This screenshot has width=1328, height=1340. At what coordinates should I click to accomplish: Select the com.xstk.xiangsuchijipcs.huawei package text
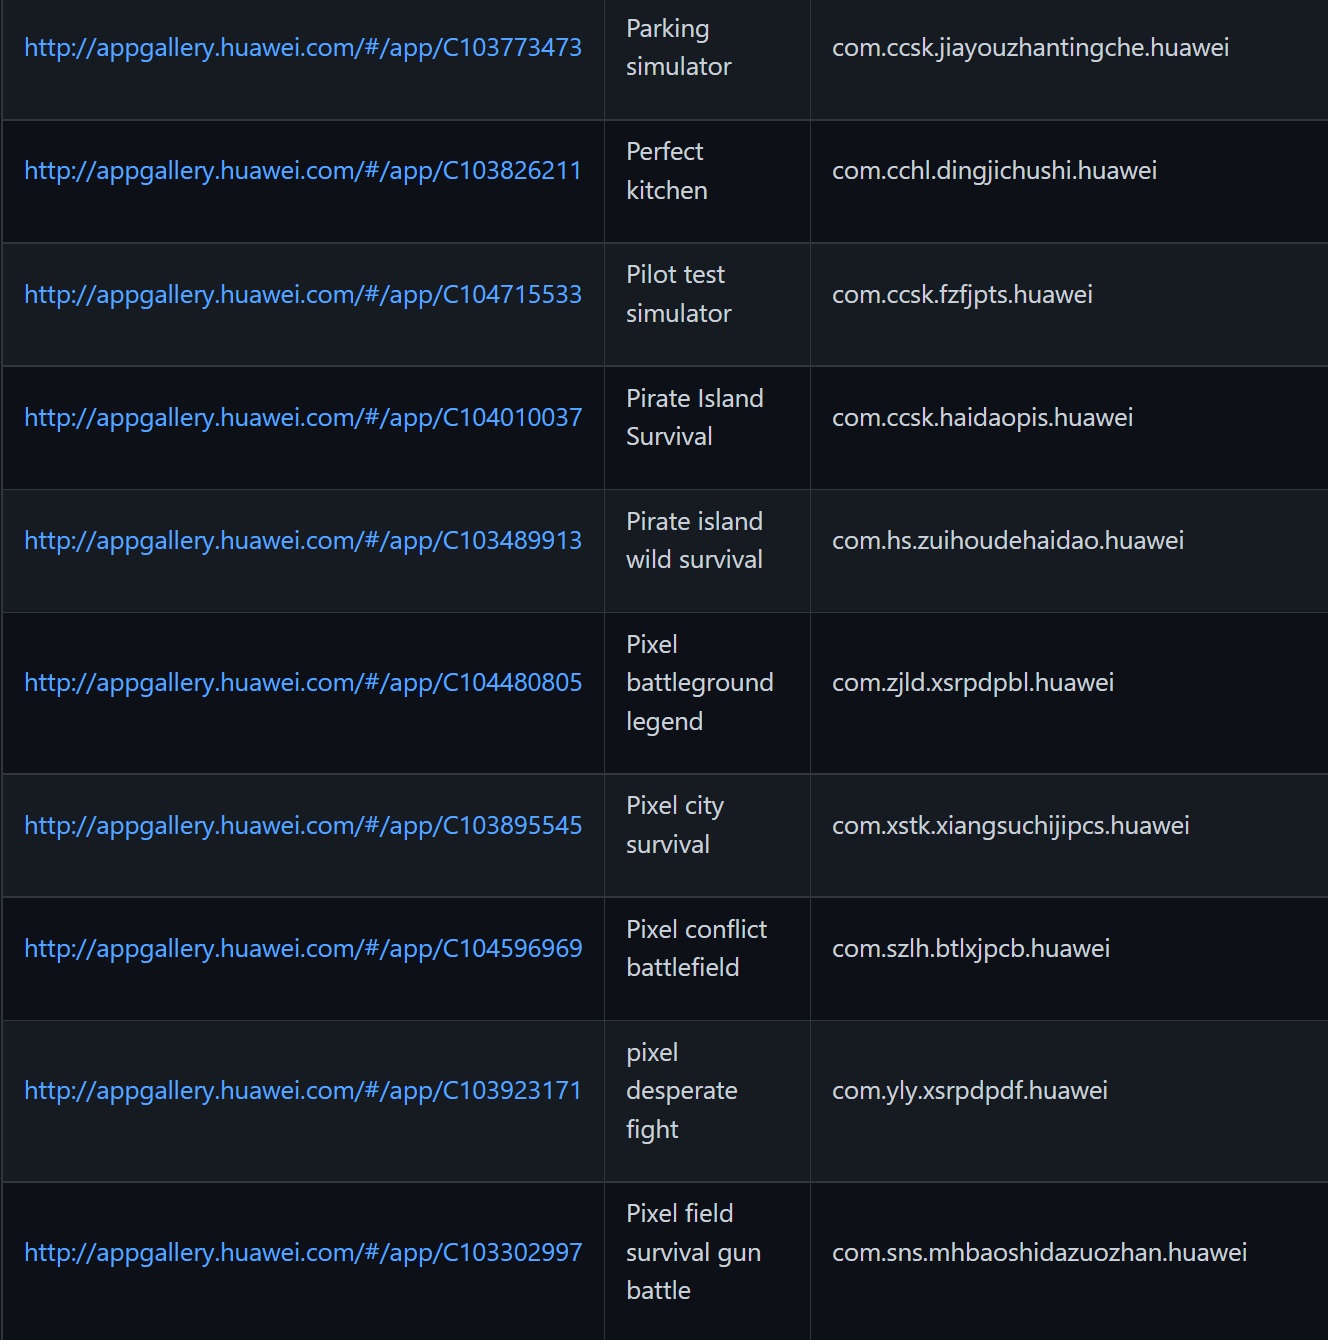(x=1010, y=825)
